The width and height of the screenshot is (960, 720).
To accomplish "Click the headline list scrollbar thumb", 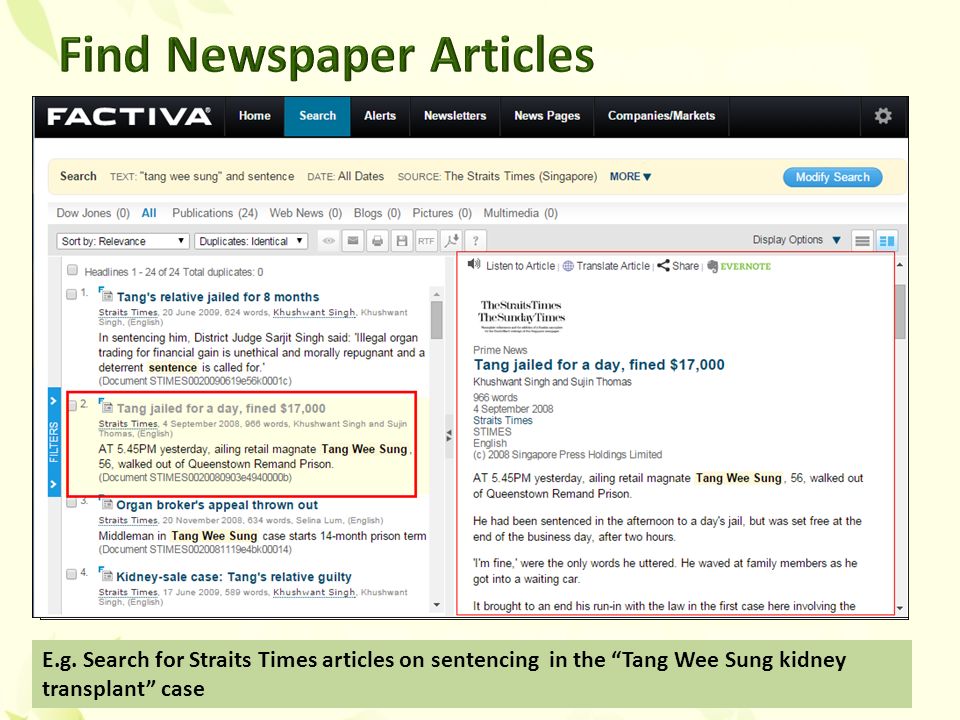I will coord(437,320).
